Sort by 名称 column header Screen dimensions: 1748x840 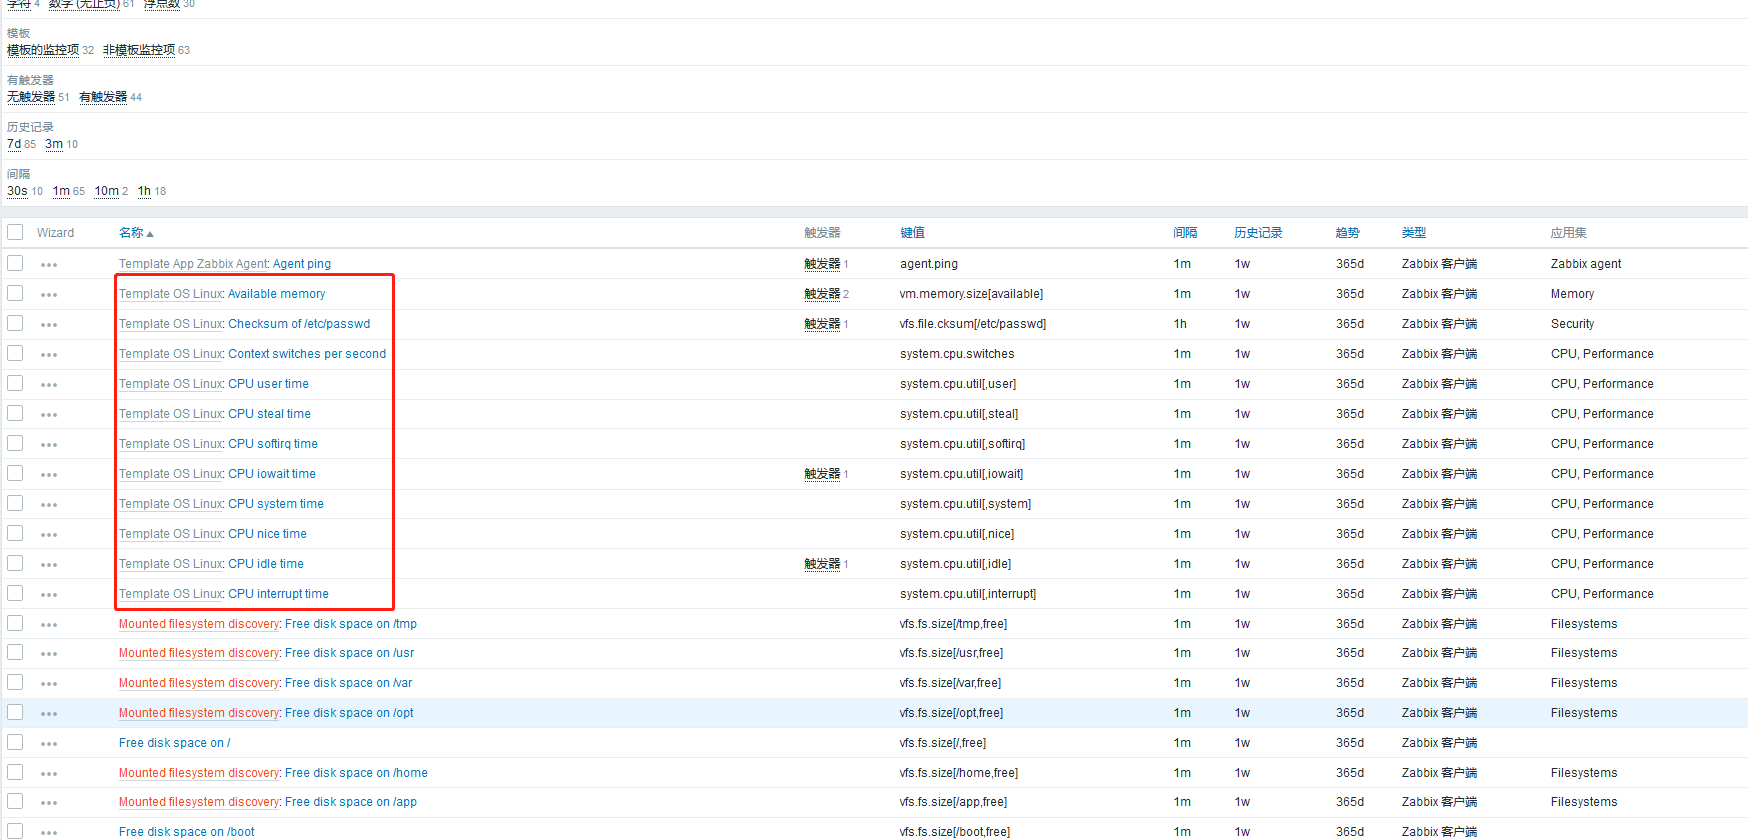tap(136, 233)
